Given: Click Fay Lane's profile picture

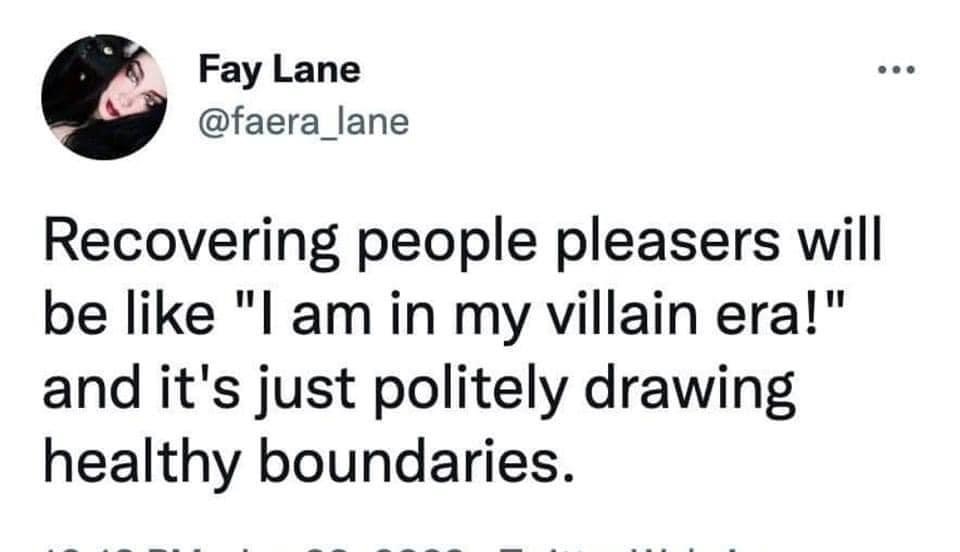Looking at the screenshot, I should 103,97.
